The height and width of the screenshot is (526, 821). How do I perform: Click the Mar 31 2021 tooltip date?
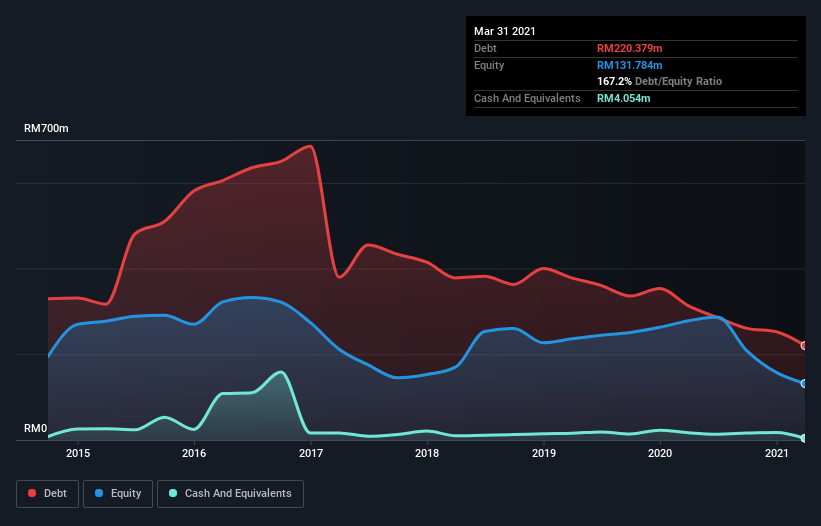tap(505, 31)
